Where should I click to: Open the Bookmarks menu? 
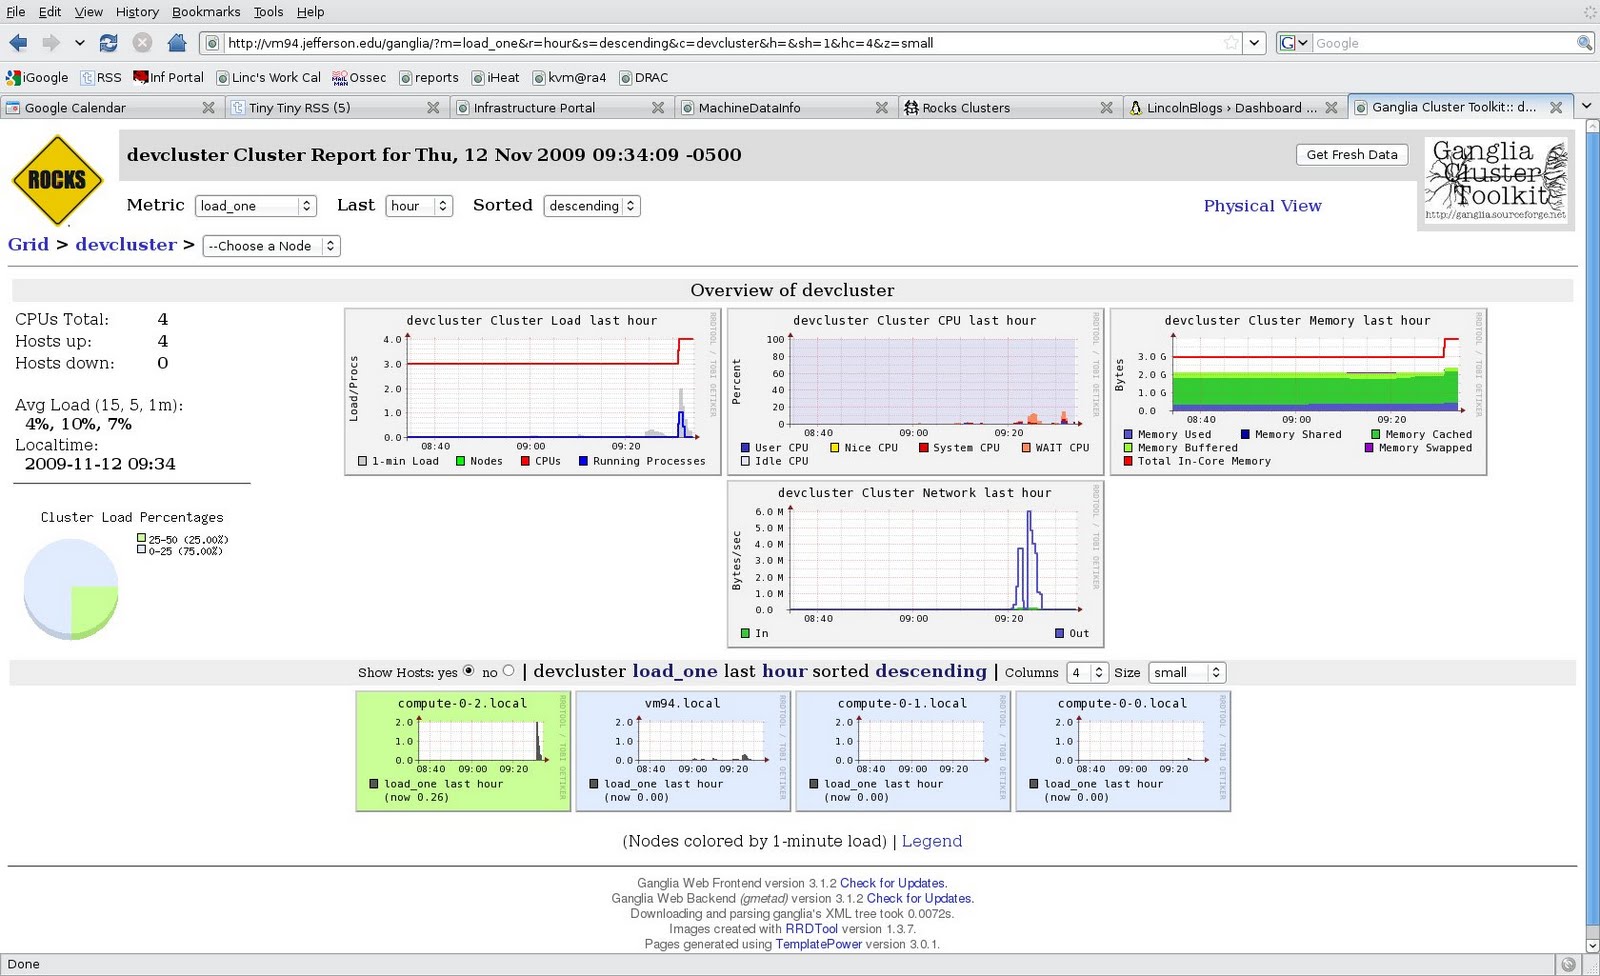pyautogui.click(x=205, y=12)
